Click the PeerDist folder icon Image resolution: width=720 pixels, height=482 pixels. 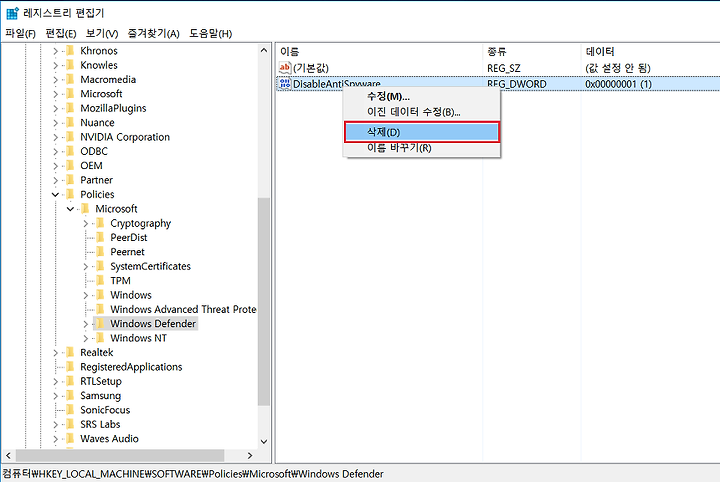point(100,237)
